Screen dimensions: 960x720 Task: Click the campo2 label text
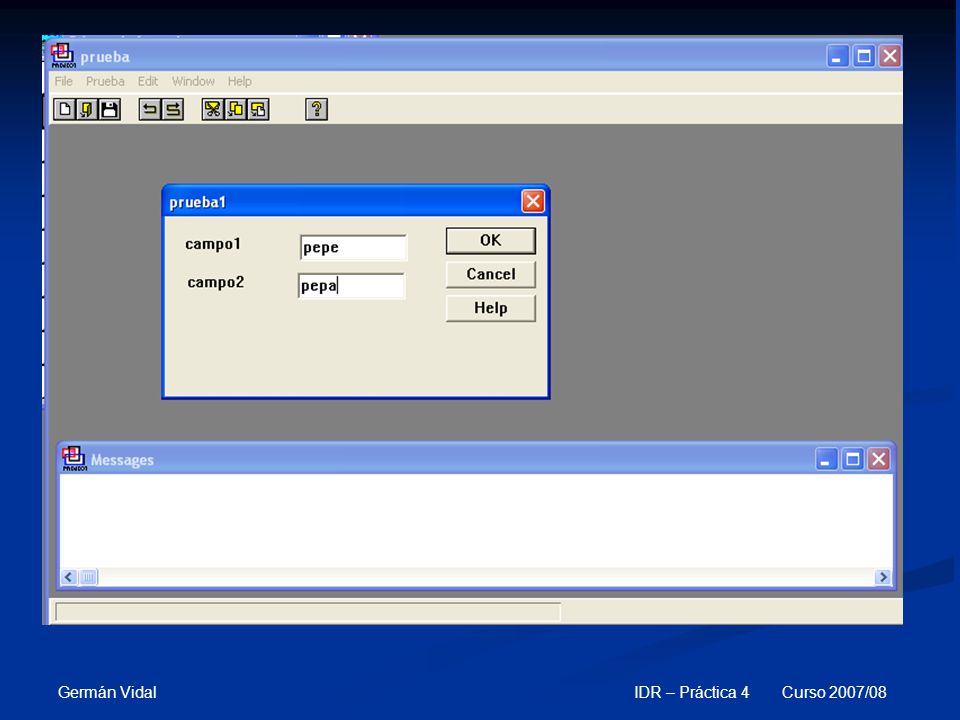click(216, 282)
